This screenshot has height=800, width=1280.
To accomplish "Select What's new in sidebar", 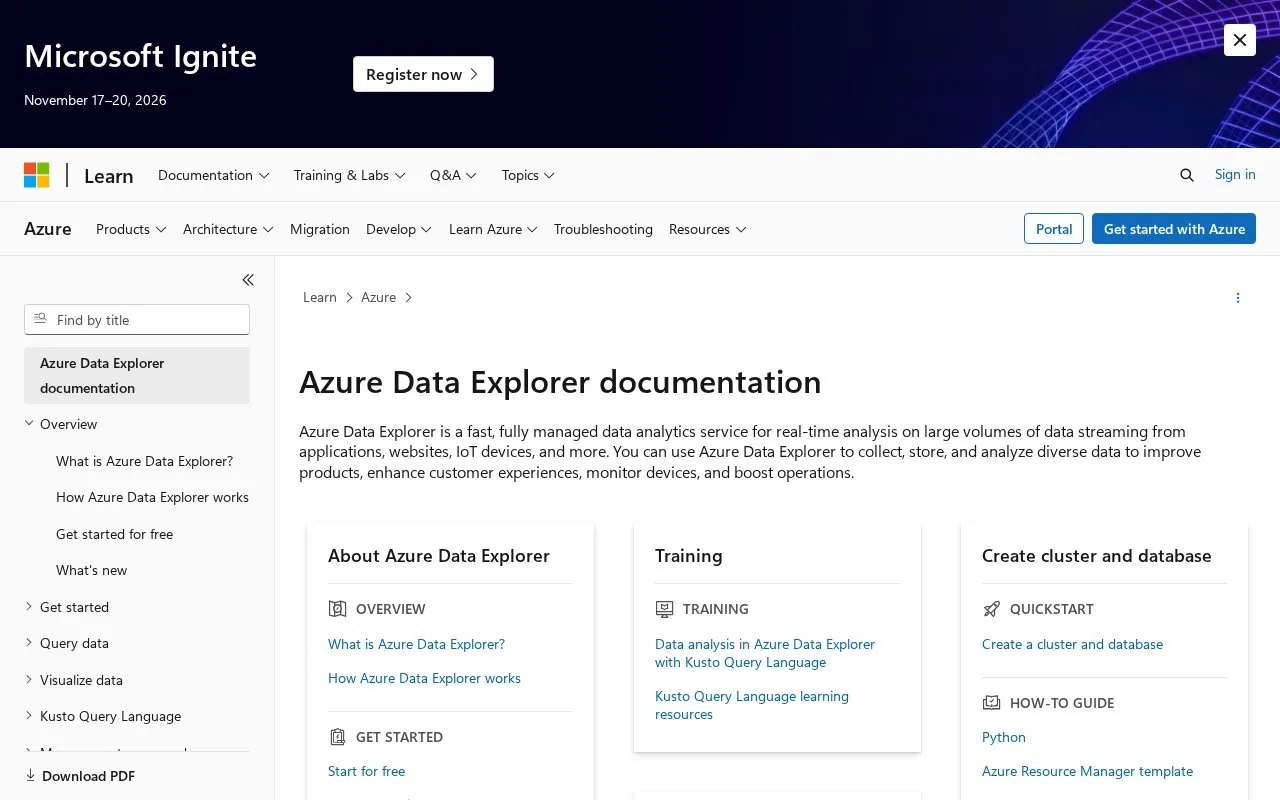I will click(92, 570).
